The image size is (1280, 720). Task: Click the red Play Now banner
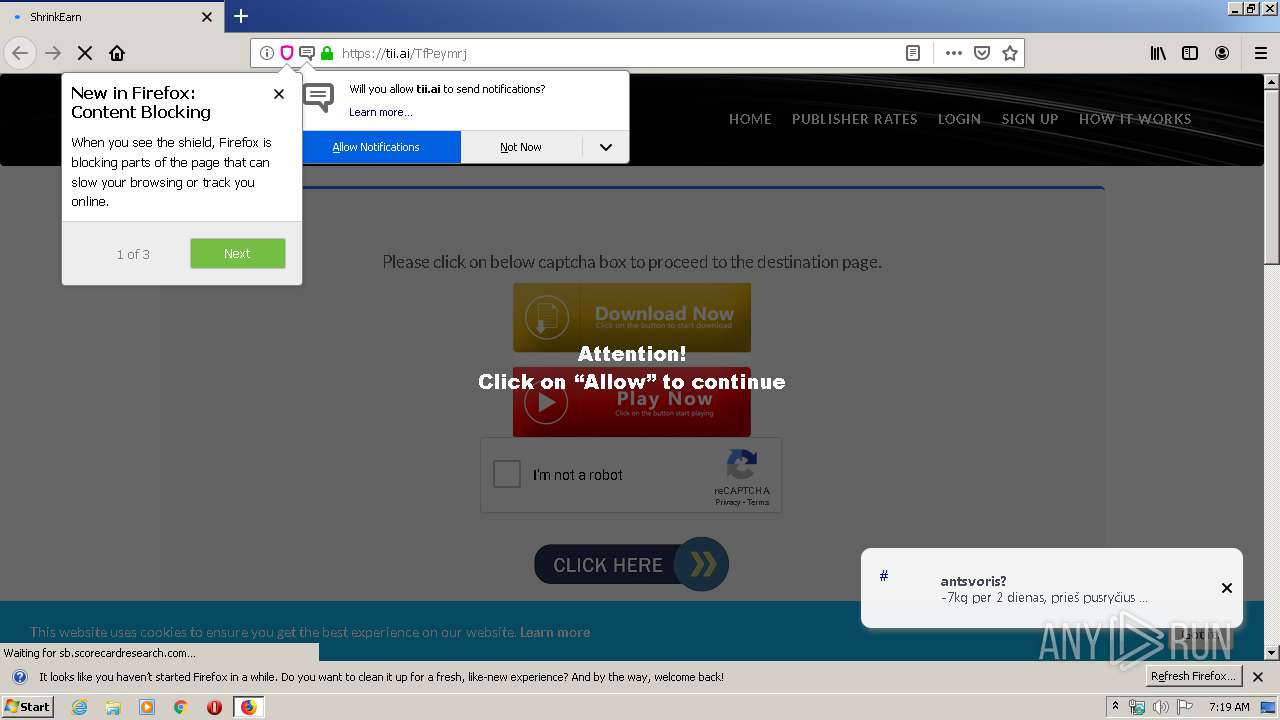[632, 402]
